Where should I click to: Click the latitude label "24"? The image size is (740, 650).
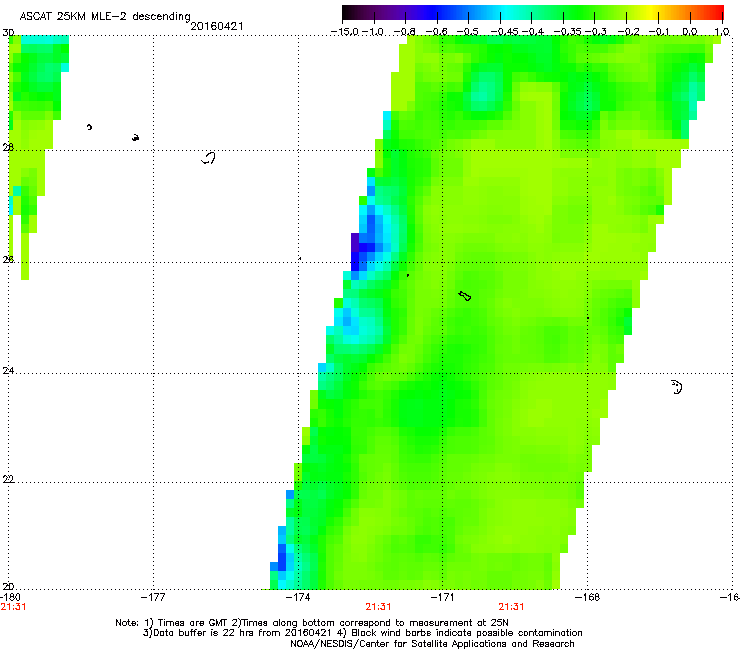pyautogui.click(x=8, y=371)
